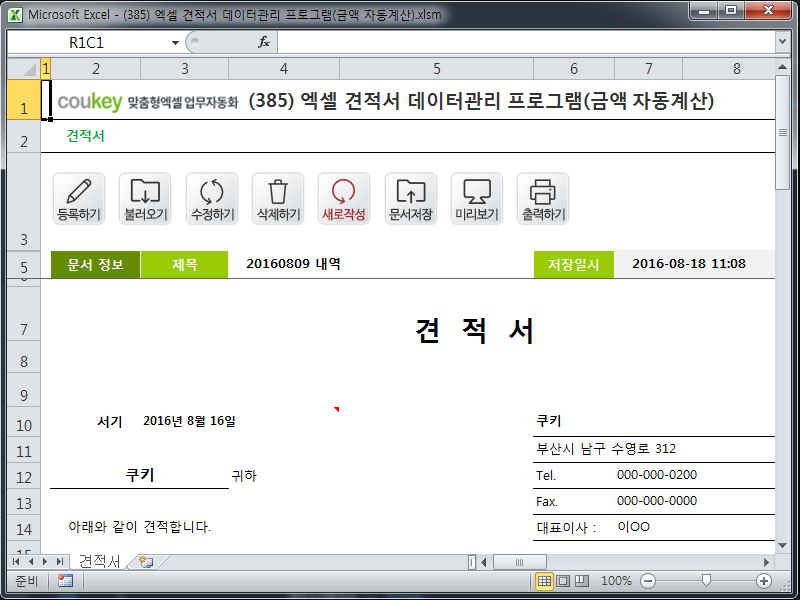The width and height of the screenshot is (800, 600).
Task: Click the macro record icon in status bar
Action: tap(65, 581)
